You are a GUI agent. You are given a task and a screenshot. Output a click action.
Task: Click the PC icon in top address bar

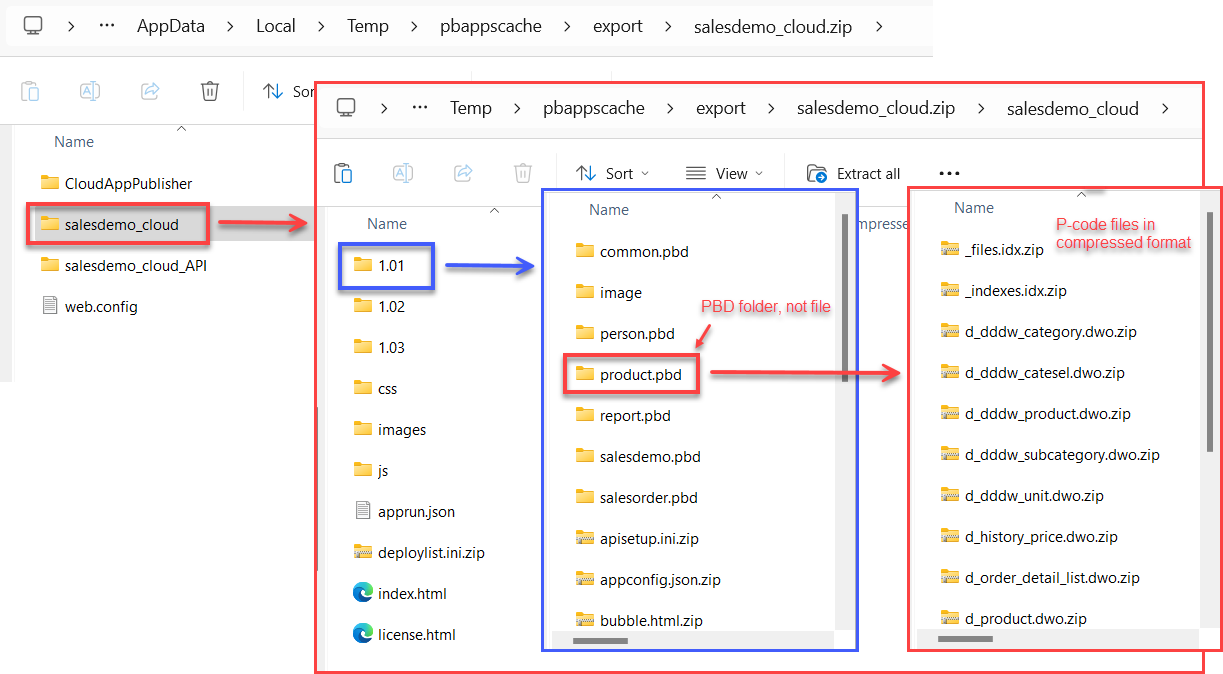tap(33, 26)
